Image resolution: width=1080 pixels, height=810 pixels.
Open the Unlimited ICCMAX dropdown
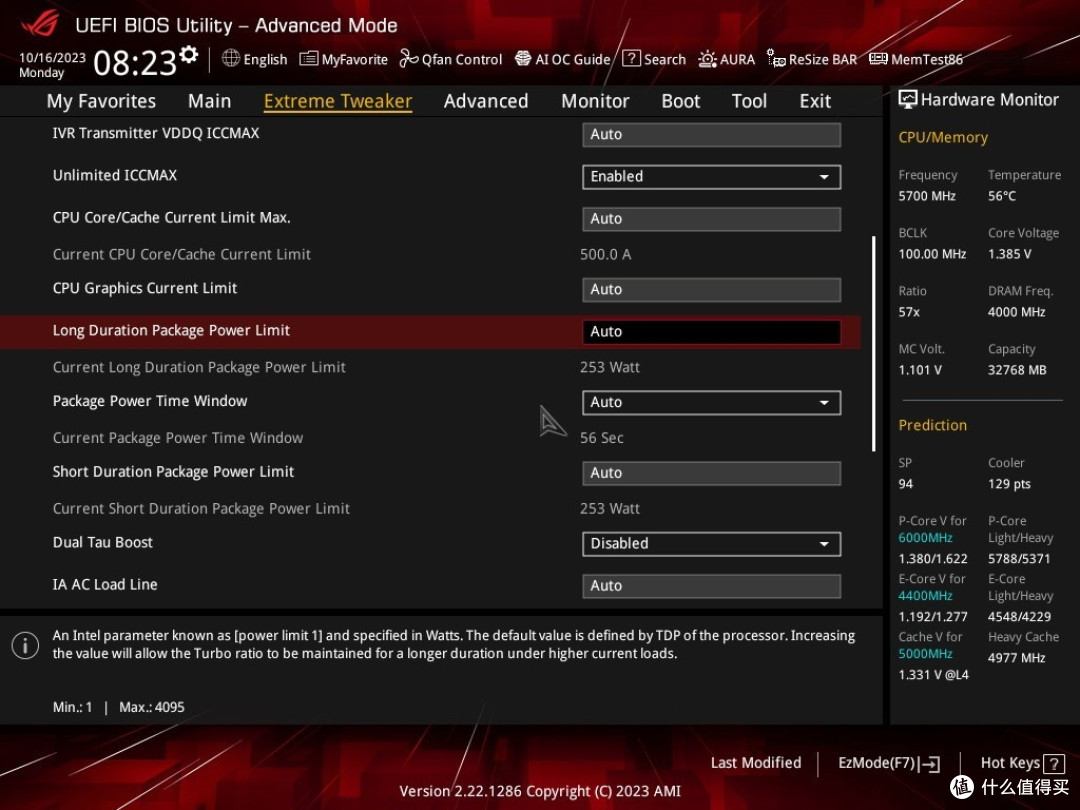tap(712, 177)
